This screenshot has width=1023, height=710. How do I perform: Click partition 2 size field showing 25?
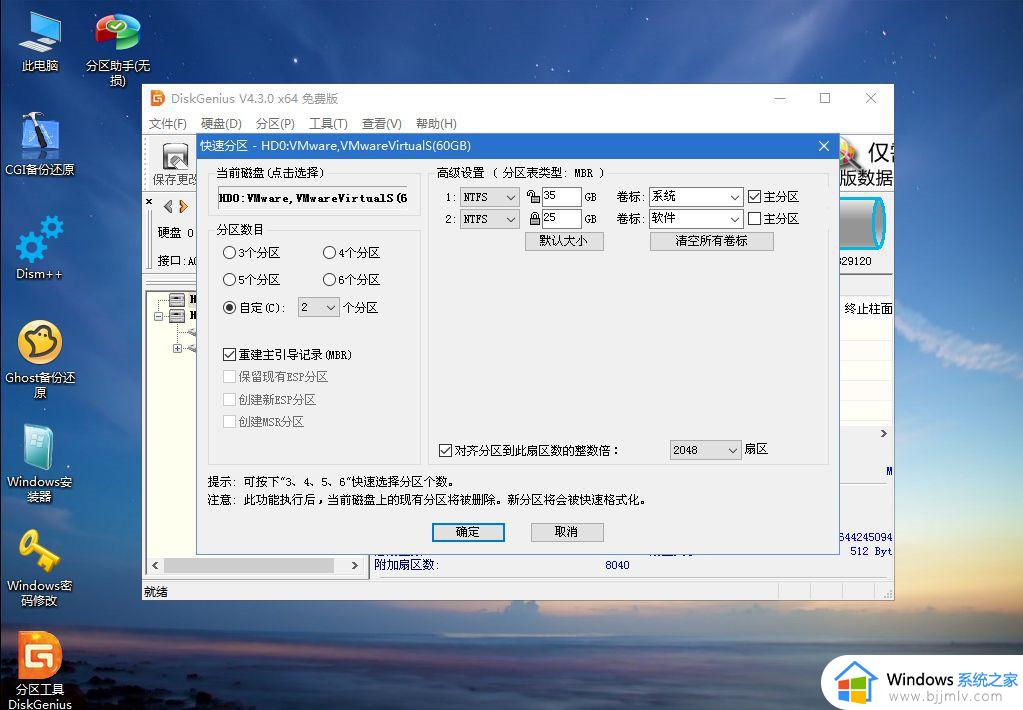561,219
